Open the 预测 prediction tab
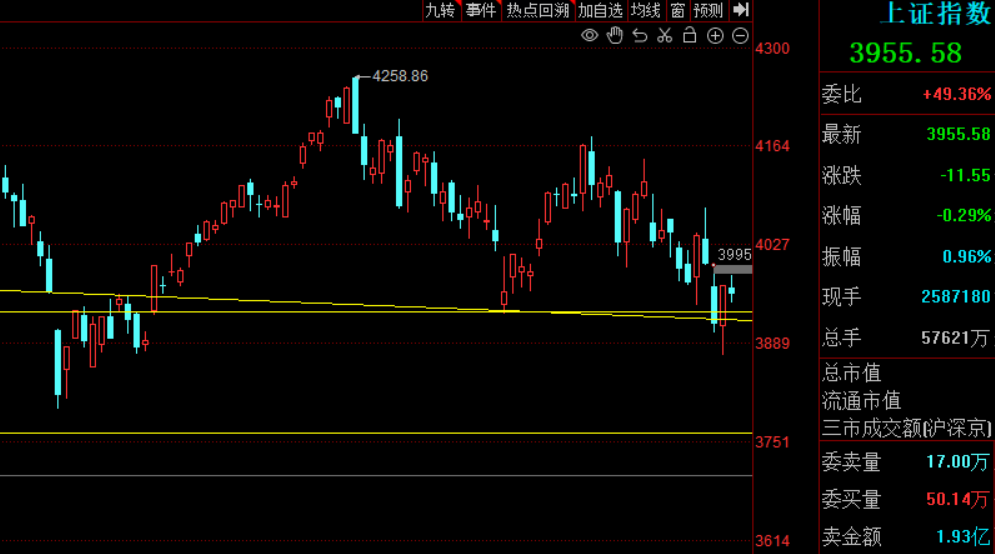995x554 pixels. point(708,10)
